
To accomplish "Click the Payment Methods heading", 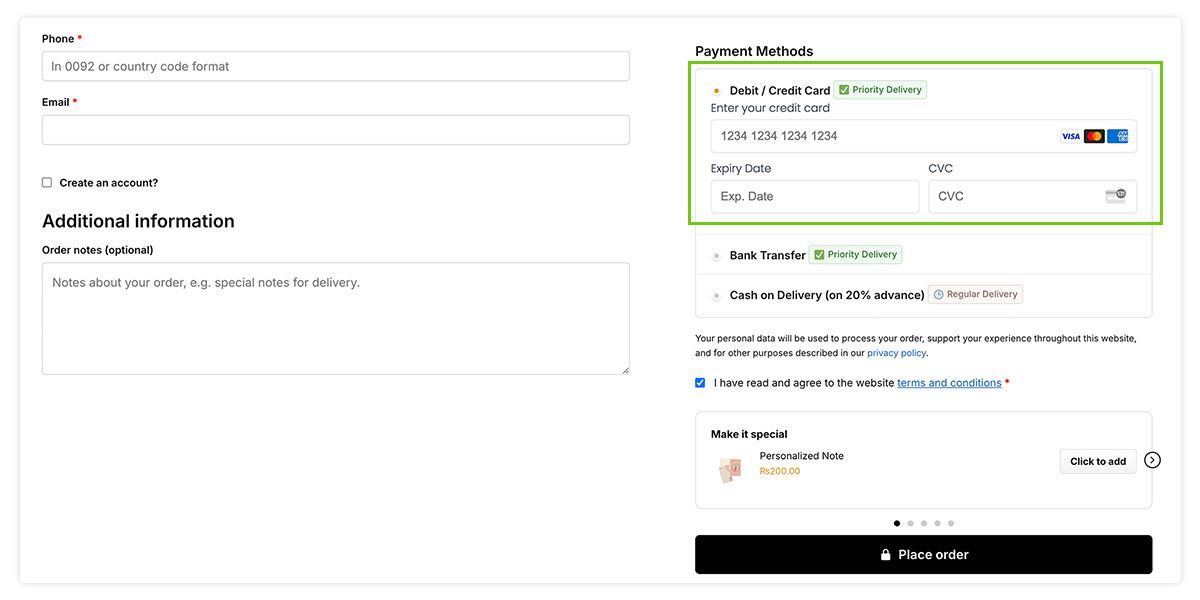I will [x=754, y=51].
